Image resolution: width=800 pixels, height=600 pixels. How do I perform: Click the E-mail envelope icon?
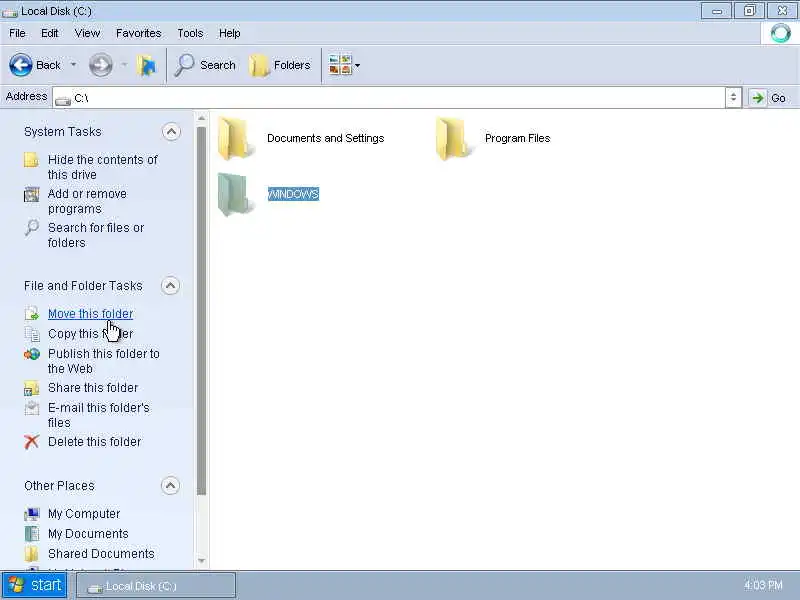click(x=32, y=408)
